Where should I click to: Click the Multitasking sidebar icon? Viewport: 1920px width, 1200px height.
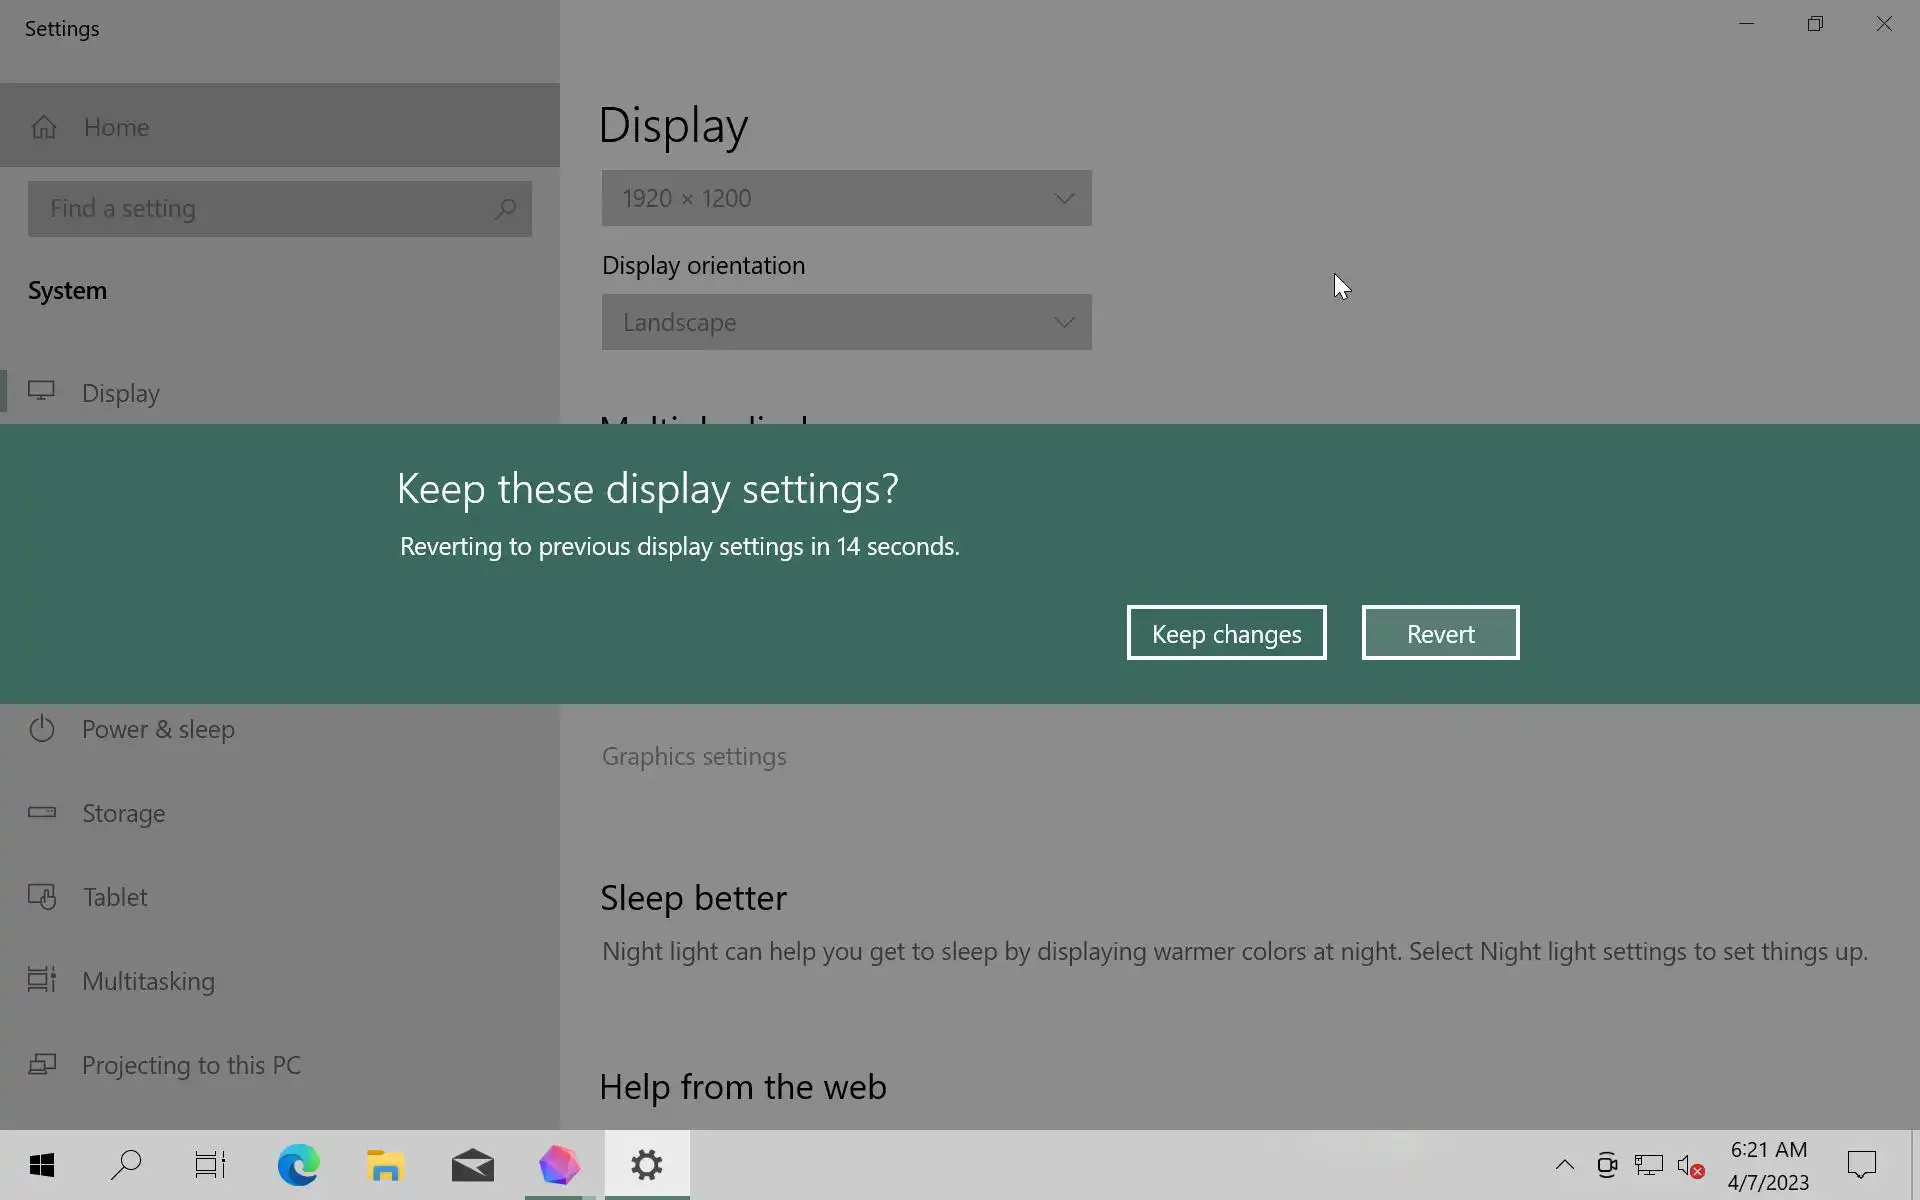[x=42, y=980]
